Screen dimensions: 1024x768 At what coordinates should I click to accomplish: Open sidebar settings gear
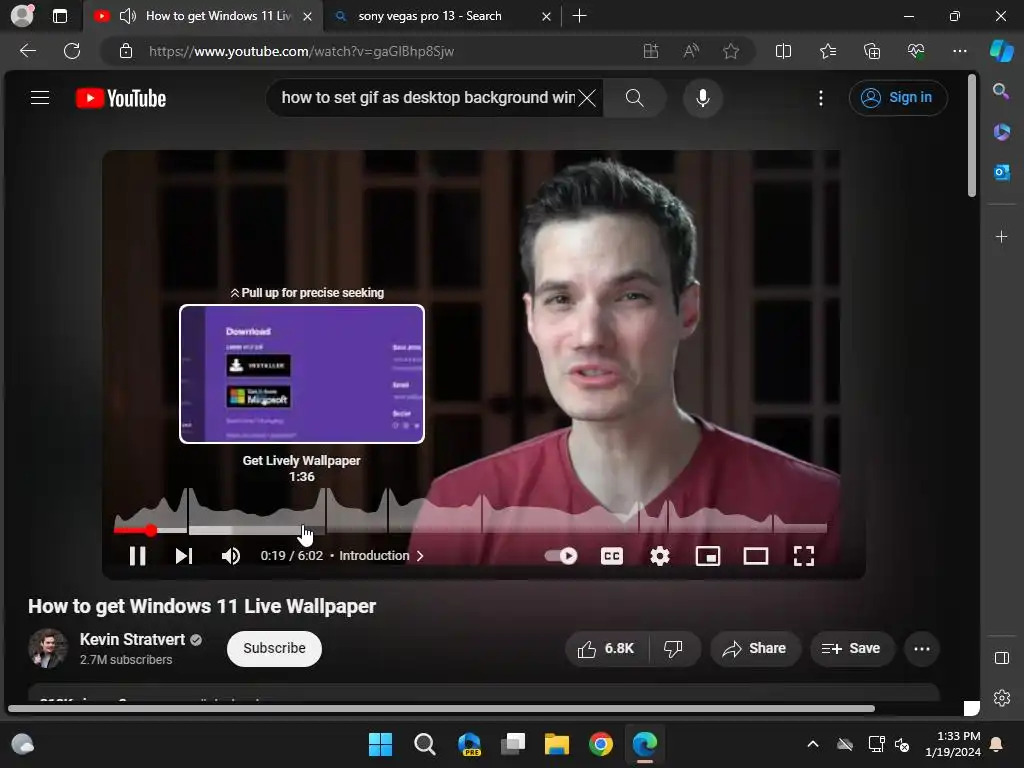[1001, 697]
